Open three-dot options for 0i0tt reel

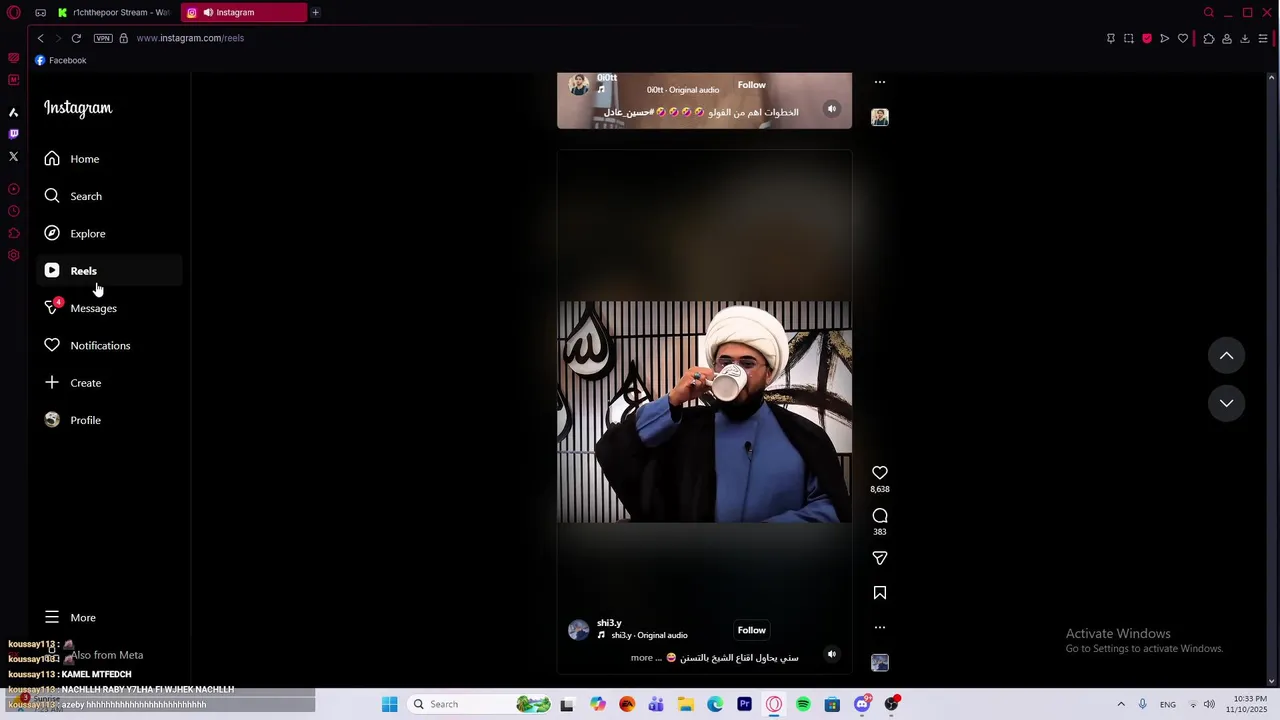[x=880, y=82]
